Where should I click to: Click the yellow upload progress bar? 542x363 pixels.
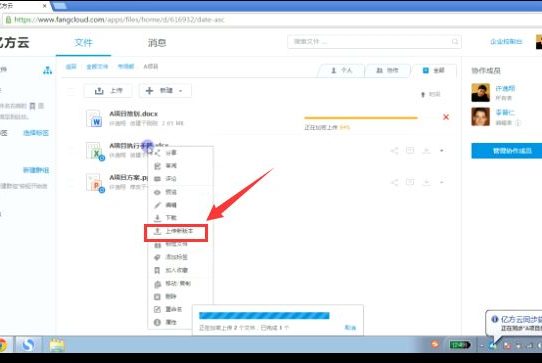[x=361, y=118]
